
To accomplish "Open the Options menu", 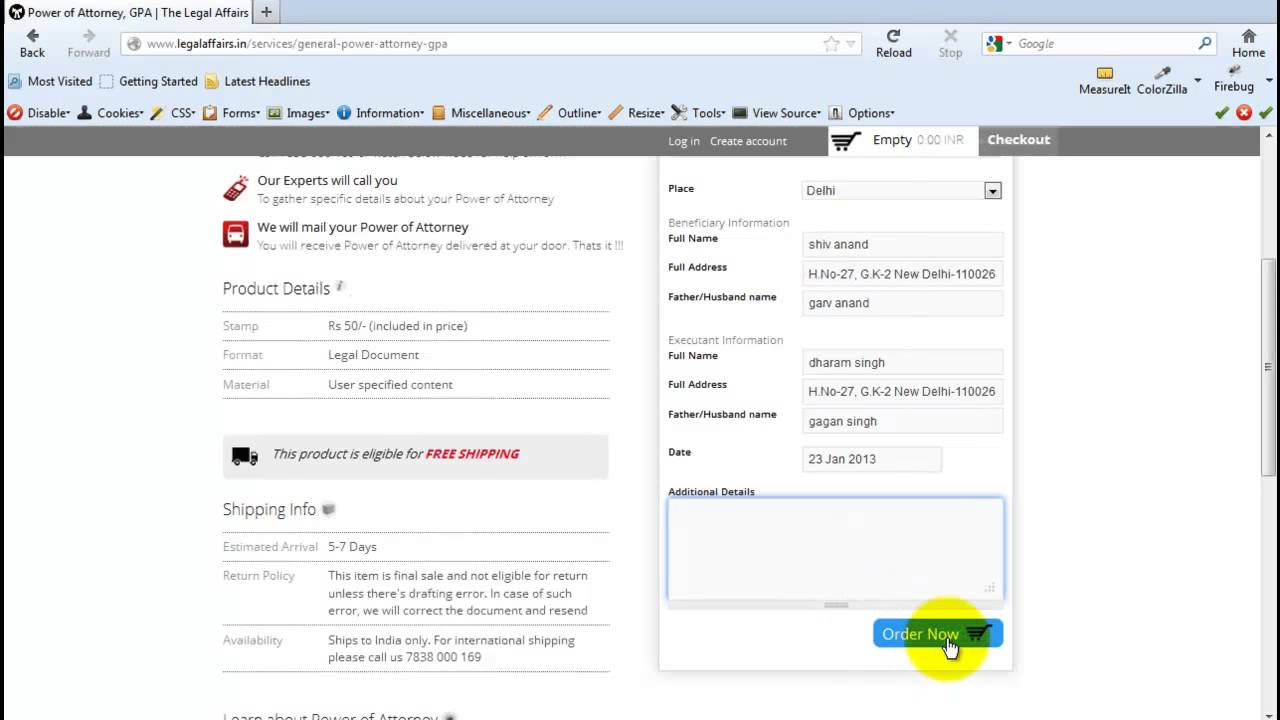I will [x=861, y=113].
